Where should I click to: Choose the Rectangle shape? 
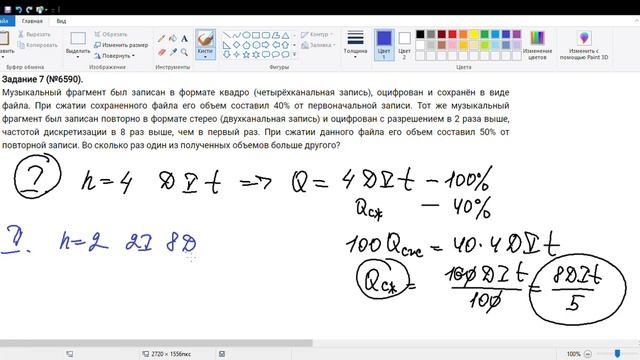(x=256, y=36)
